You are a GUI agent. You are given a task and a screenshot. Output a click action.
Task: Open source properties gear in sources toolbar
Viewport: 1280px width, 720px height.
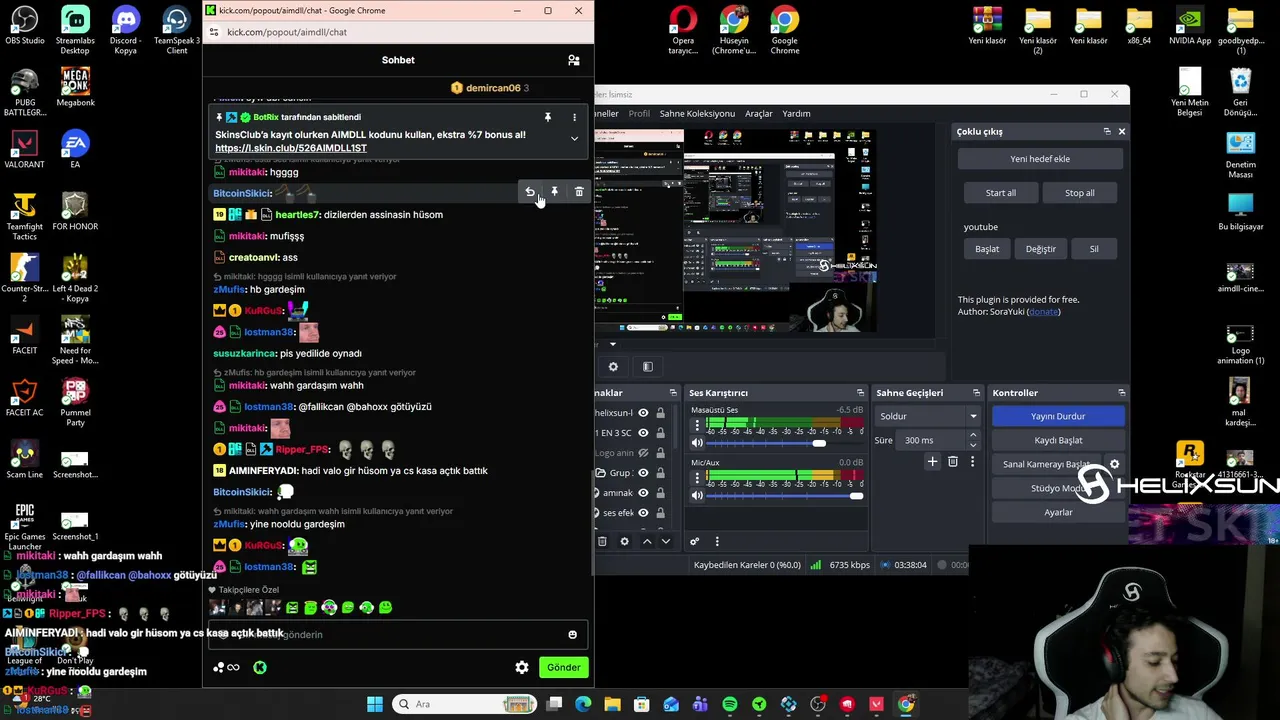625,542
